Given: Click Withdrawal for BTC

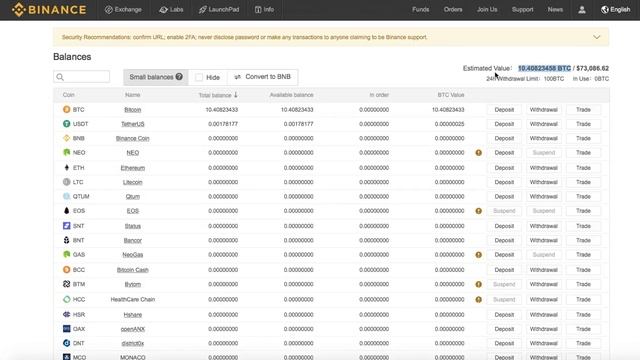Looking at the screenshot, I should tap(543, 109).
